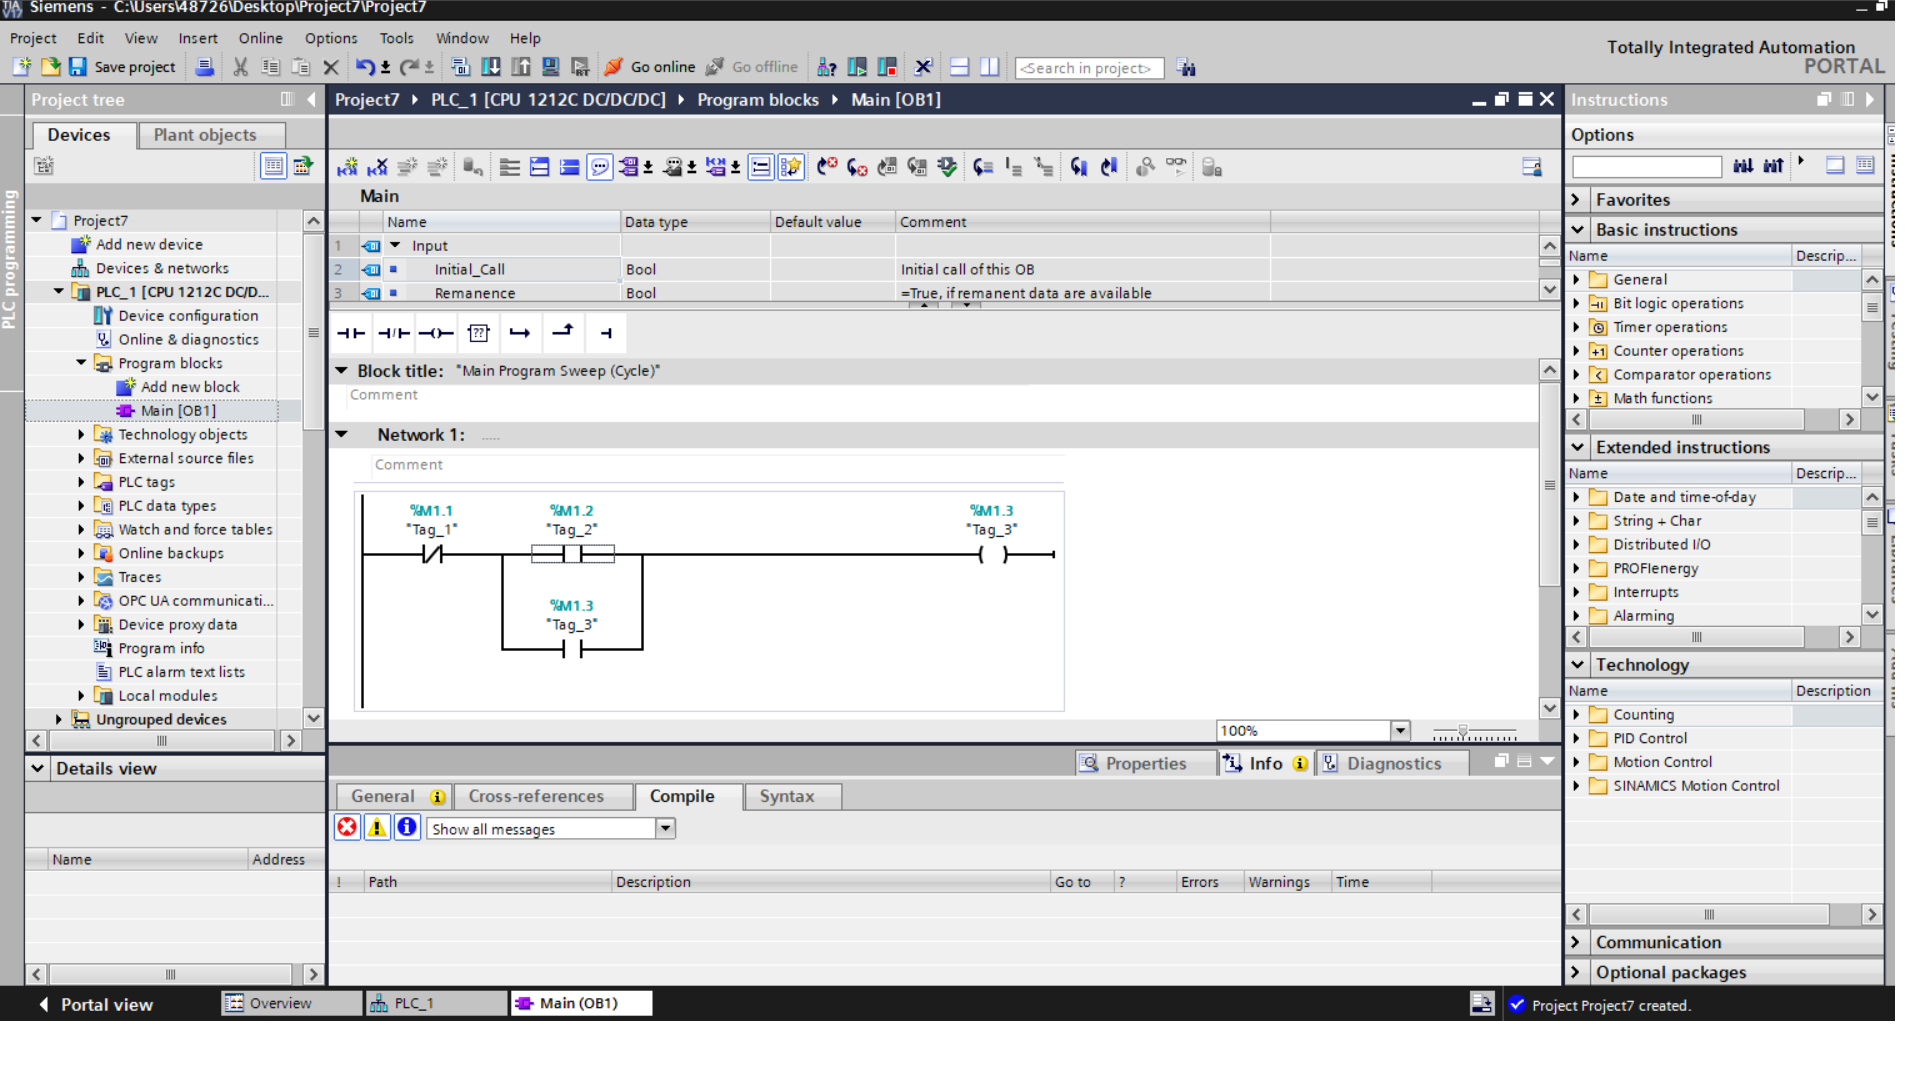The width and height of the screenshot is (1920, 1080).
Task: Click the Insert network icon
Action: (x=347, y=167)
